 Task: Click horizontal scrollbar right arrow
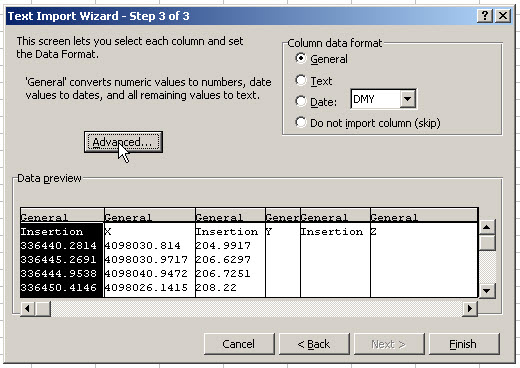point(470,309)
